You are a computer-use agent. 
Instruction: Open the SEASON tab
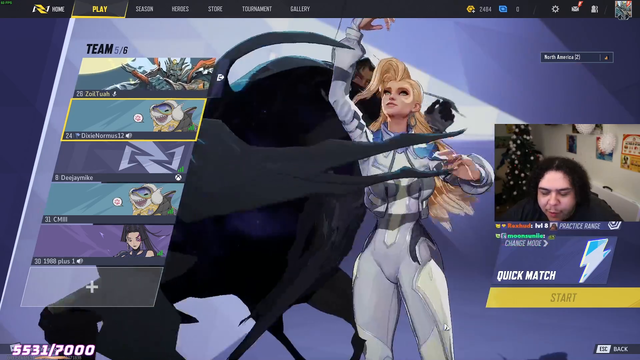coord(144,9)
